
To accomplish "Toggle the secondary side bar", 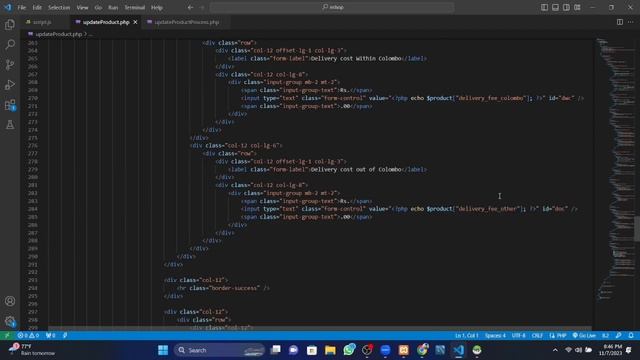I will [x=566, y=7].
